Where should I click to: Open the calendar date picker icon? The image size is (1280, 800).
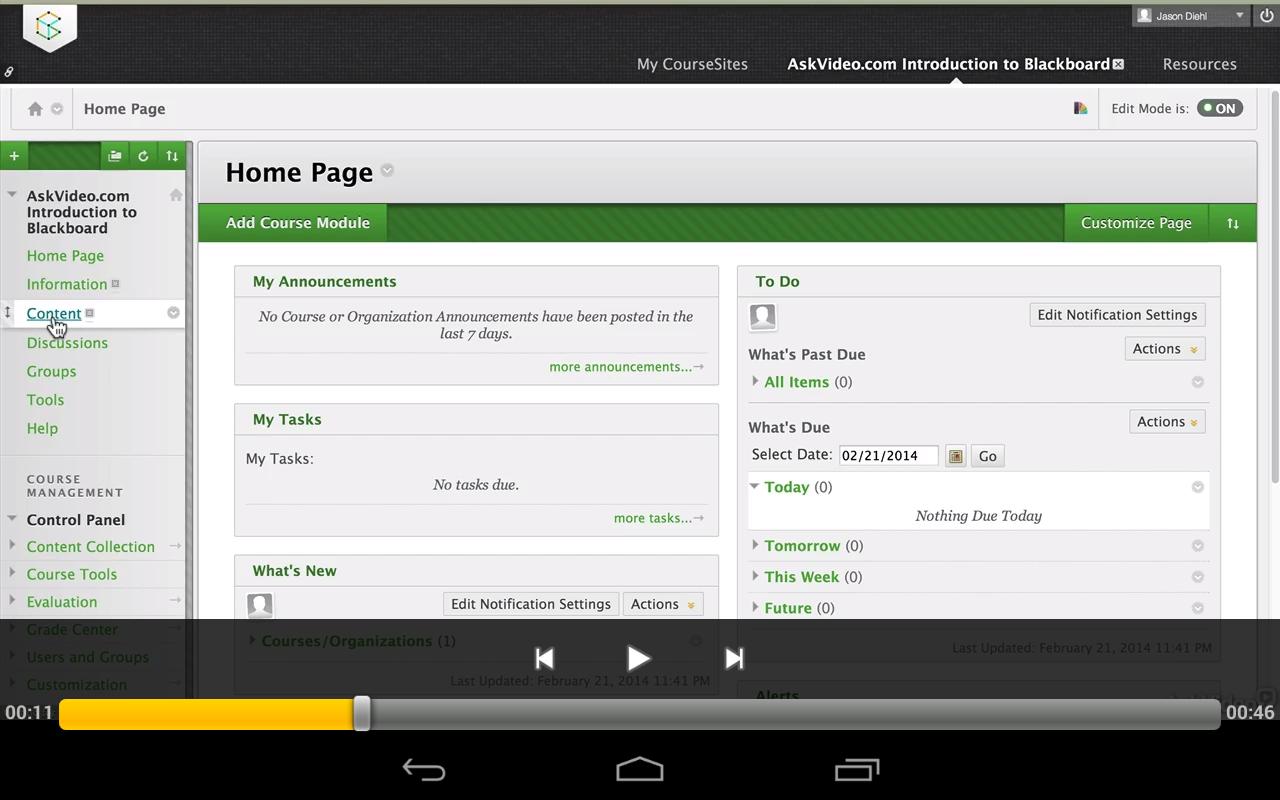tap(955, 456)
